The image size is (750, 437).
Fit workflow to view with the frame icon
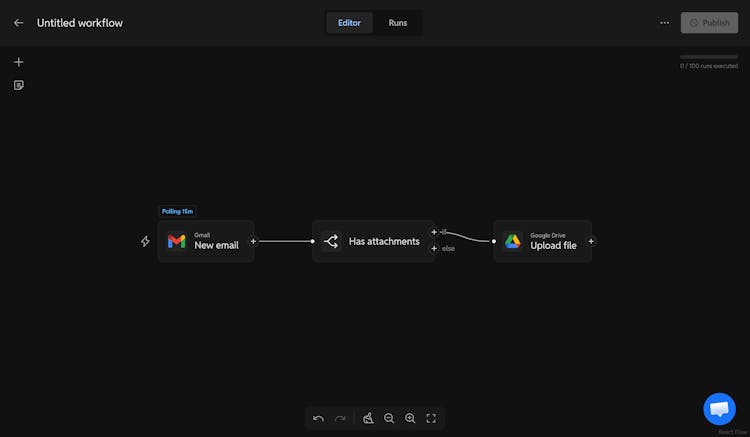click(431, 418)
